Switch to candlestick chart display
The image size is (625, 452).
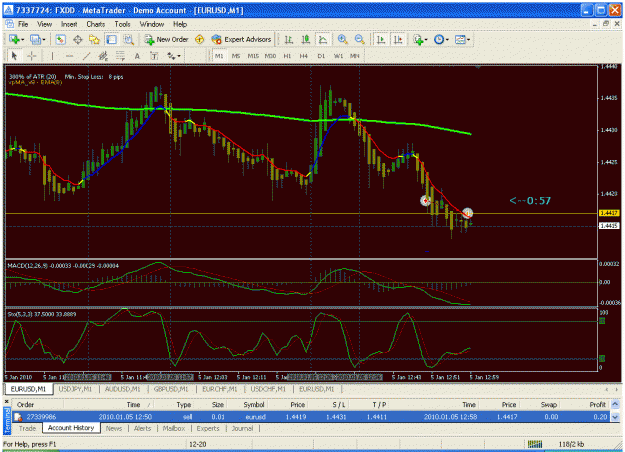306,39
